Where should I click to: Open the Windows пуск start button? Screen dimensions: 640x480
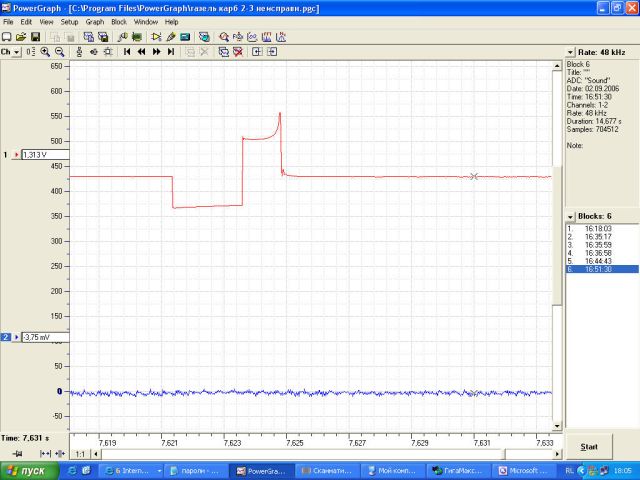pyautogui.click(x=29, y=471)
